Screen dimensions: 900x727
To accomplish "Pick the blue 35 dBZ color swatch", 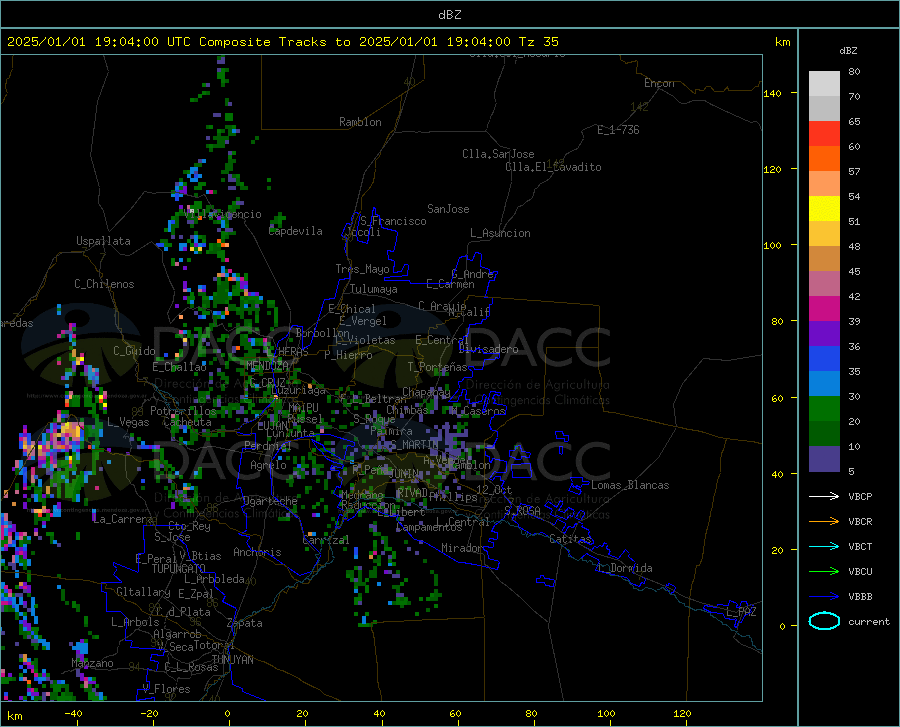I will (x=824, y=359).
